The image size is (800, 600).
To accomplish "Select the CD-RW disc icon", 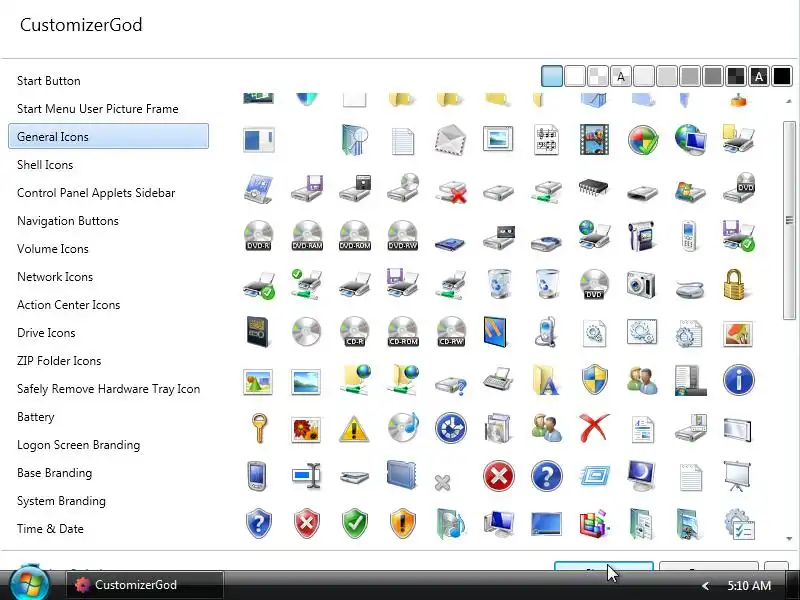I will click(x=451, y=332).
